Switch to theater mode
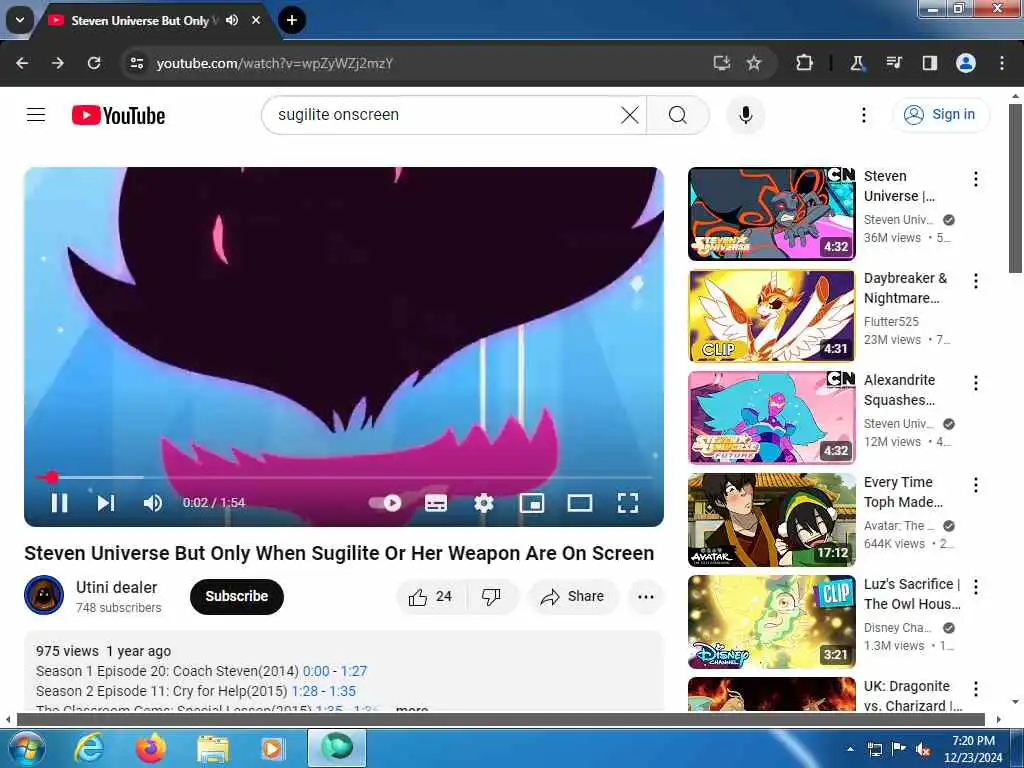The height and width of the screenshot is (768, 1024). [579, 503]
